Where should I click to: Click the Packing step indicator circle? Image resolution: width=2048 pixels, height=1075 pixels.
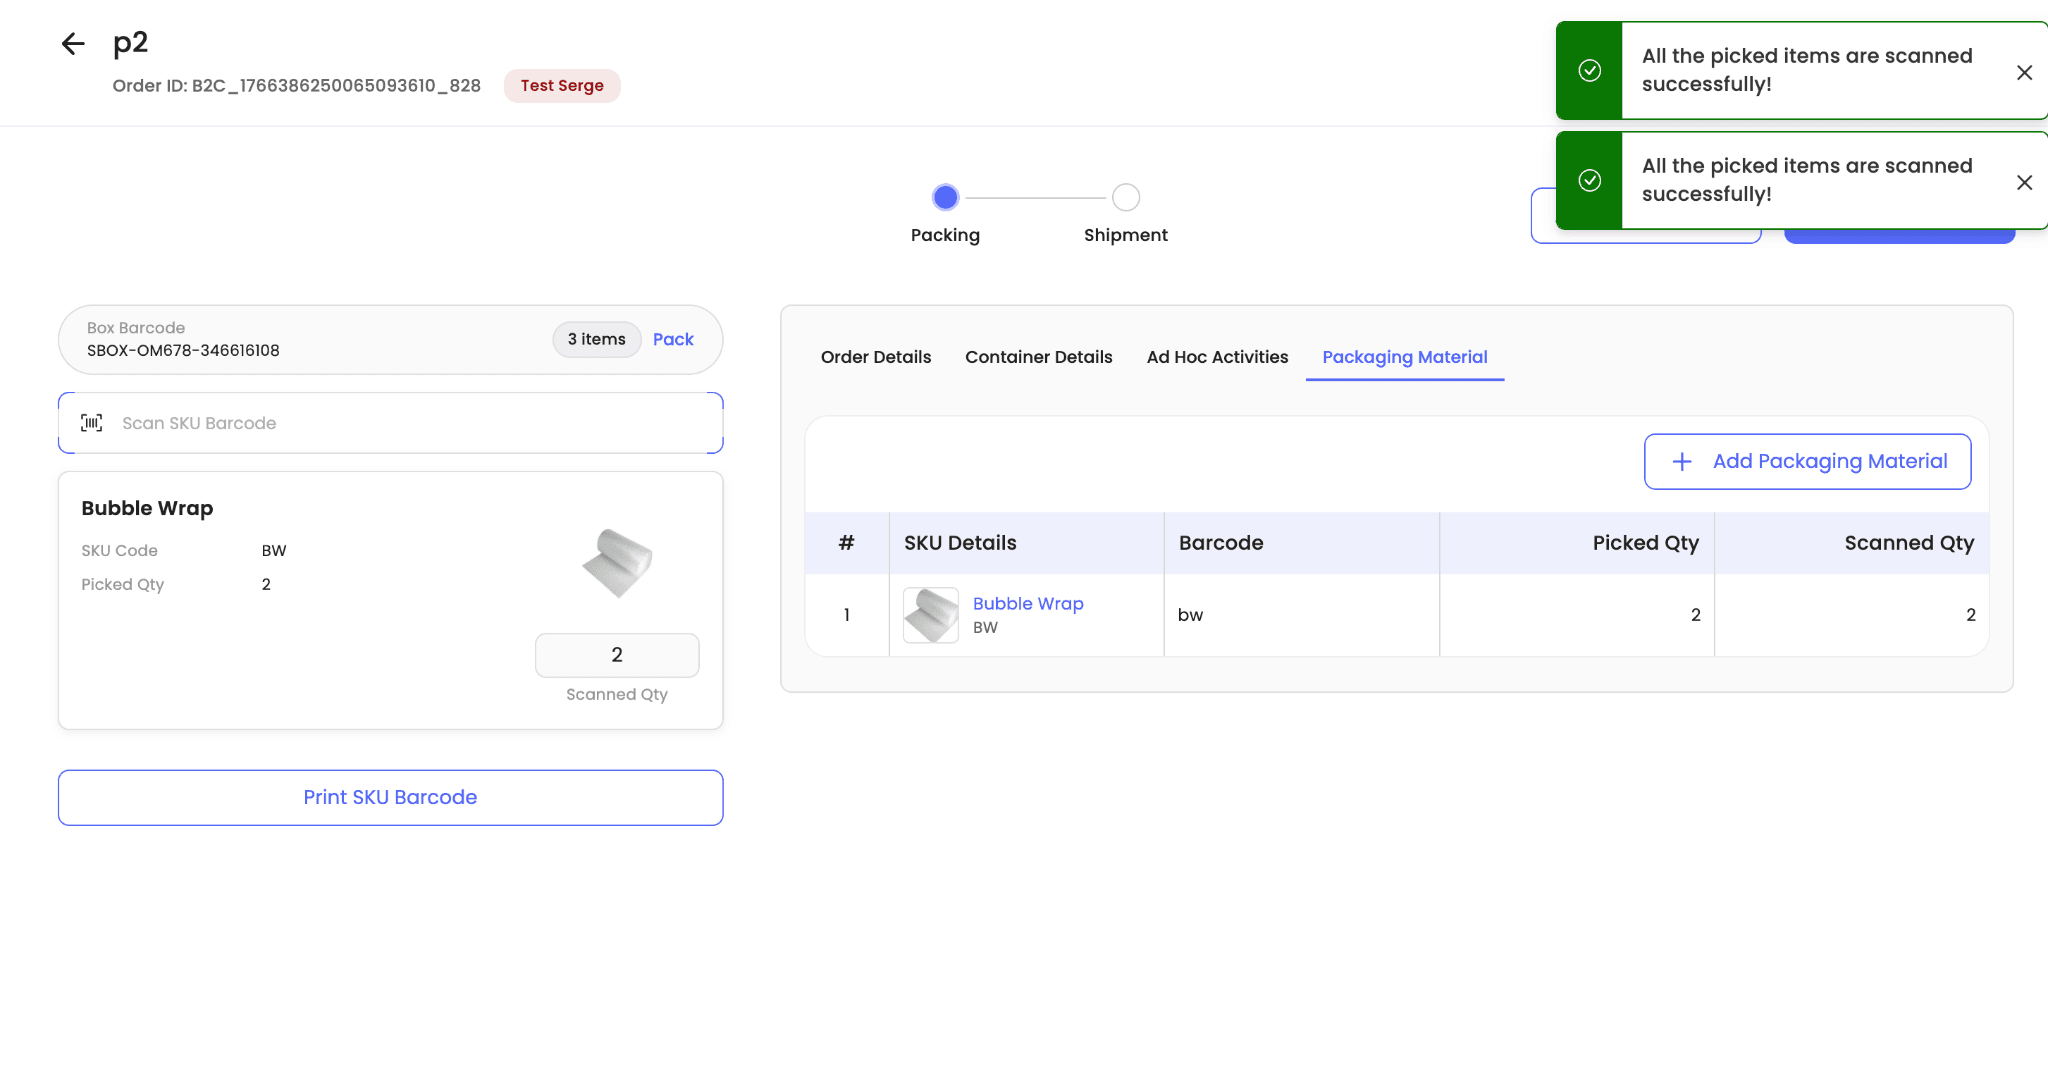[x=945, y=197]
